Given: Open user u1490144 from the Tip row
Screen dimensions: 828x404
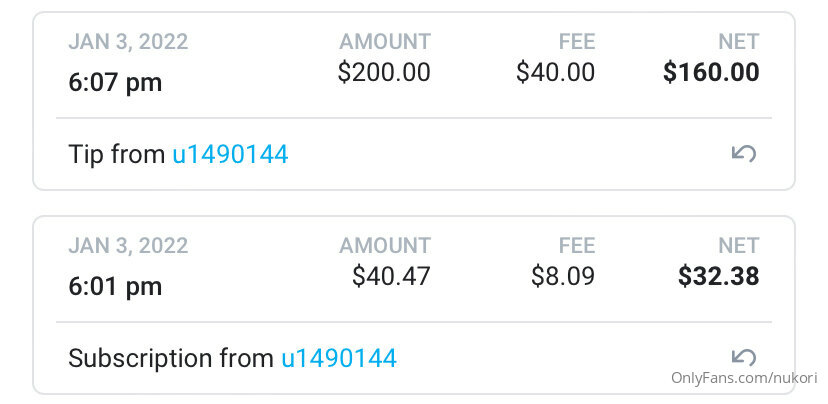Looking at the screenshot, I should 230,155.
